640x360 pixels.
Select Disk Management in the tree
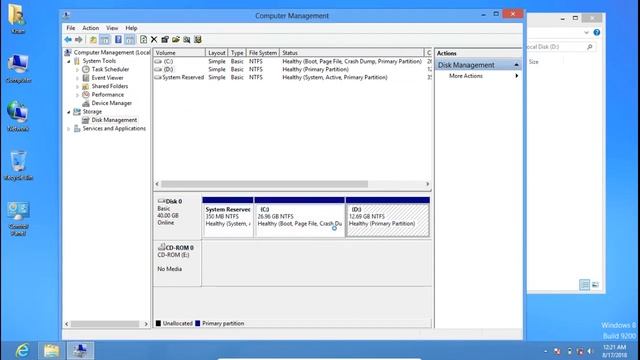[114, 120]
